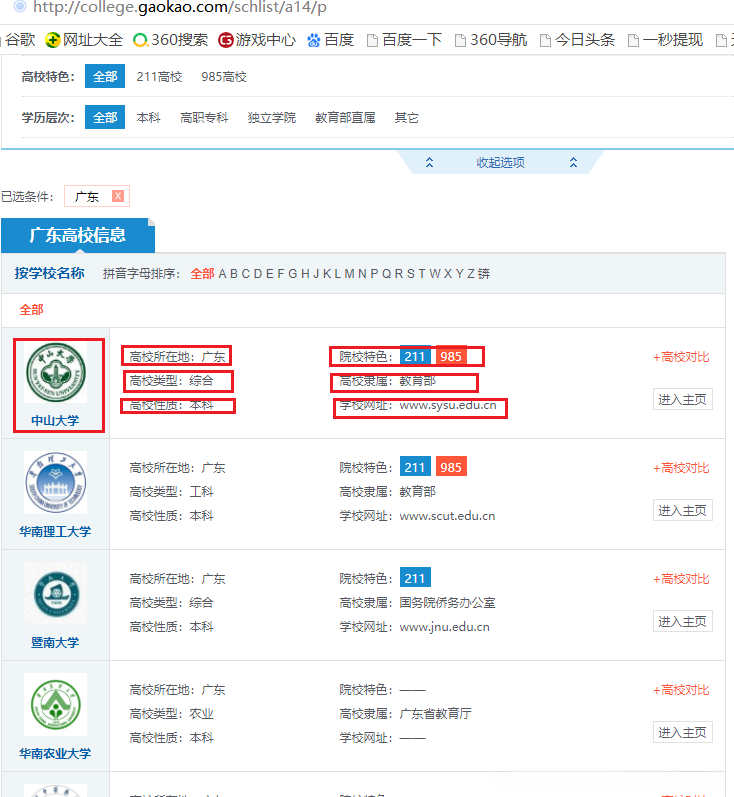
Task: Click www.scut.edu.cn website text
Action: pyautogui.click(x=447, y=516)
